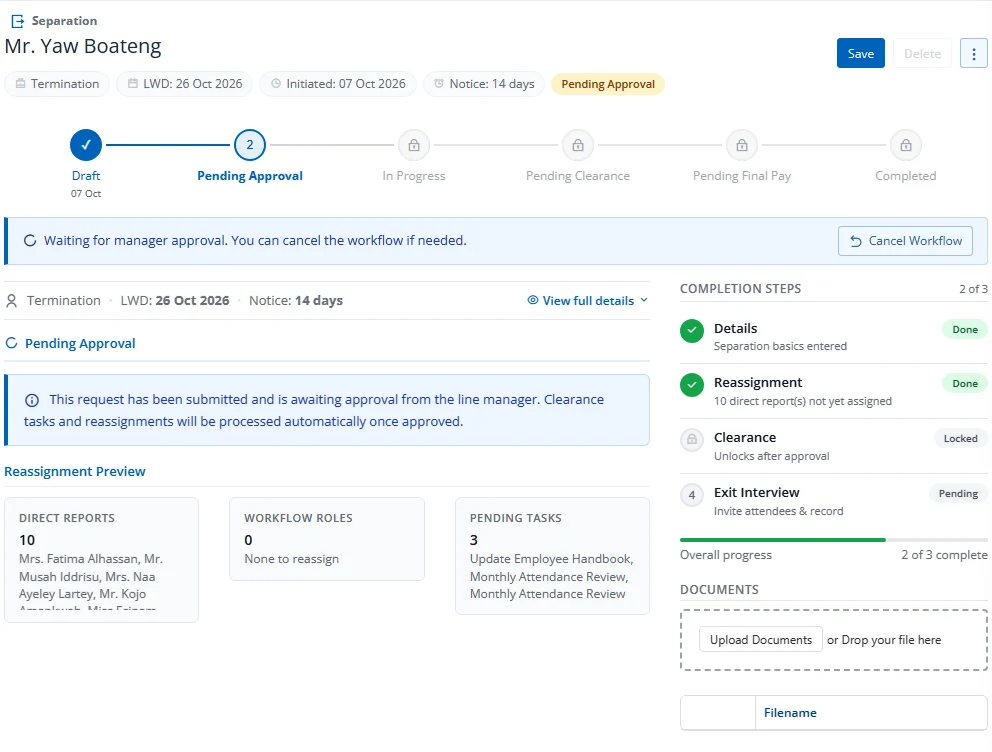Viewport: 992px width, 752px height.
Task: Click the Termination chip briefcase icon
Action: 21,83
